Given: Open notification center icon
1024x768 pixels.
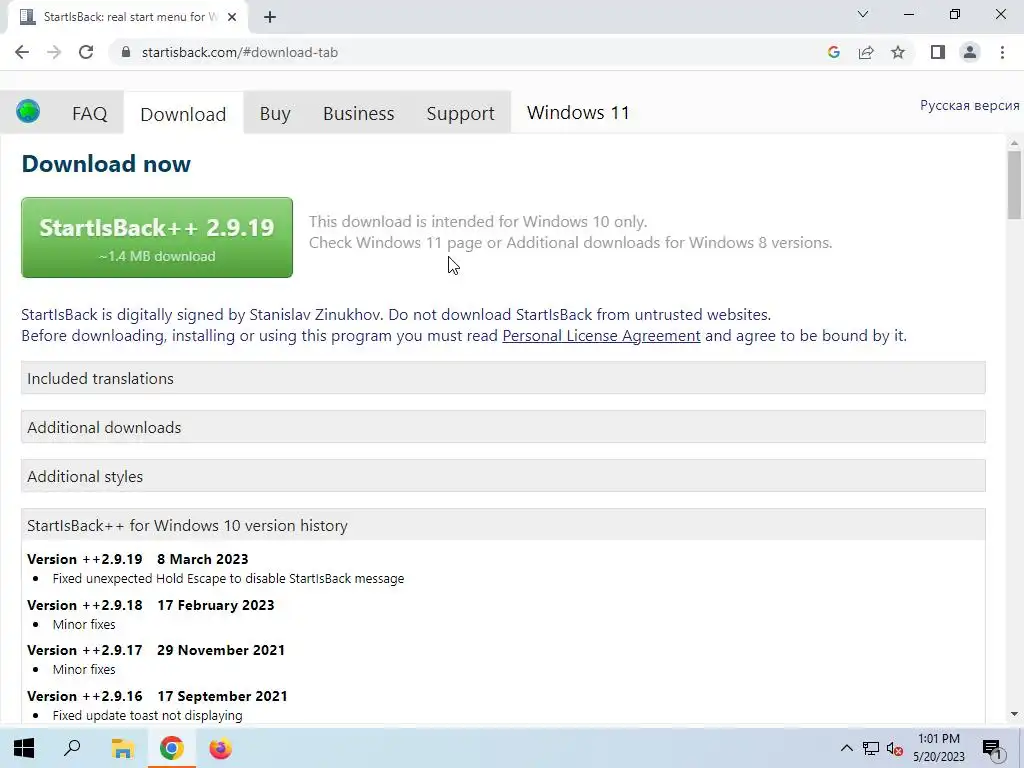Looking at the screenshot, I should 993,750.
